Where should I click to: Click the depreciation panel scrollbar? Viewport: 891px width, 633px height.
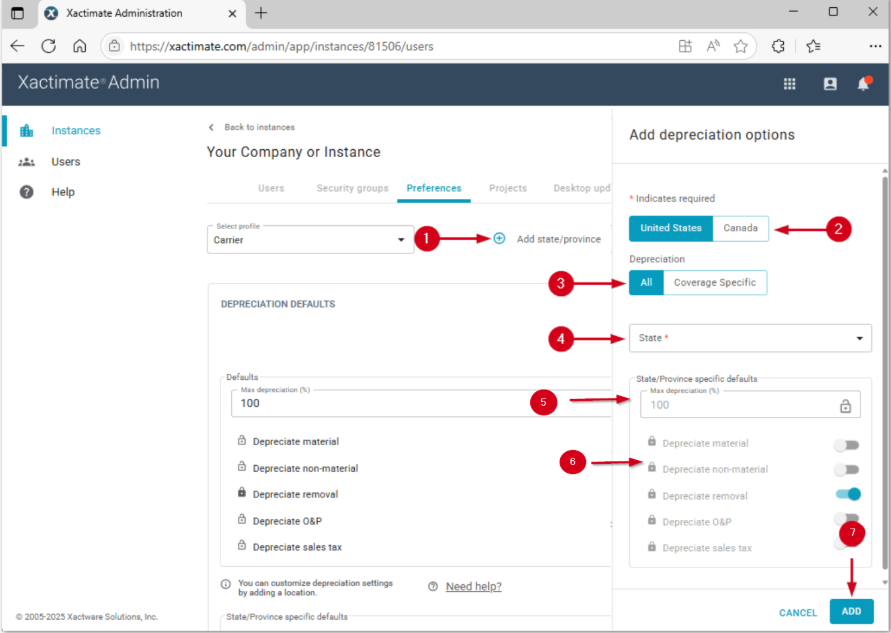point(885,372)
